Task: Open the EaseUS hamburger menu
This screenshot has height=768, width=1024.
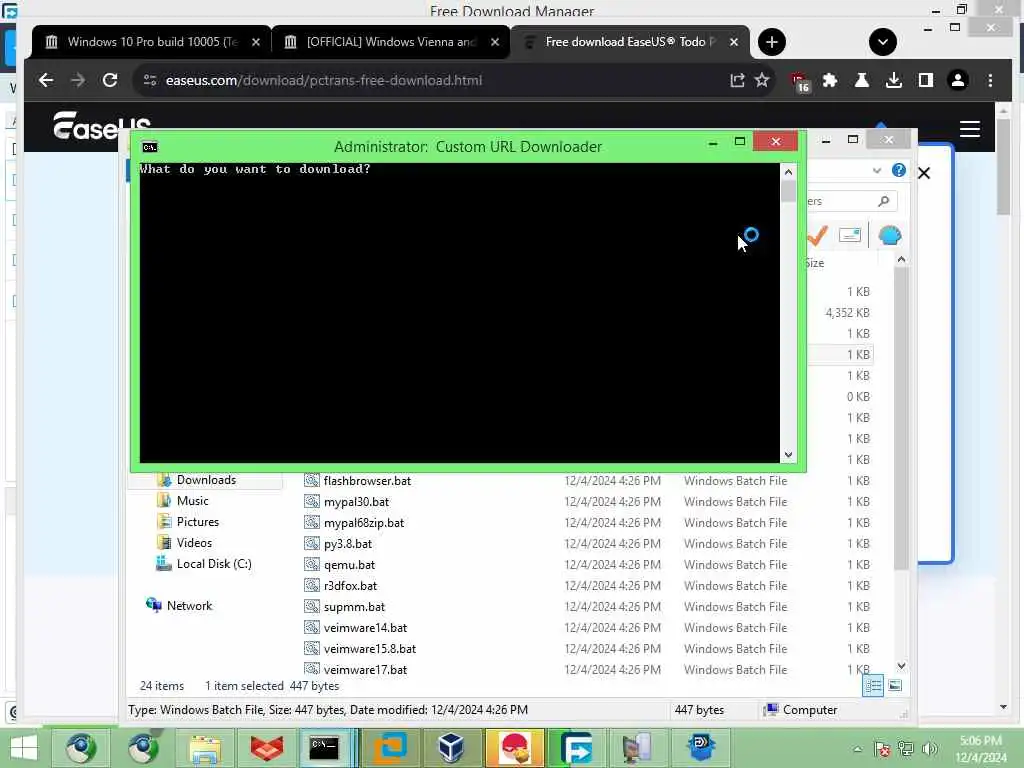Action: point(969,129)
